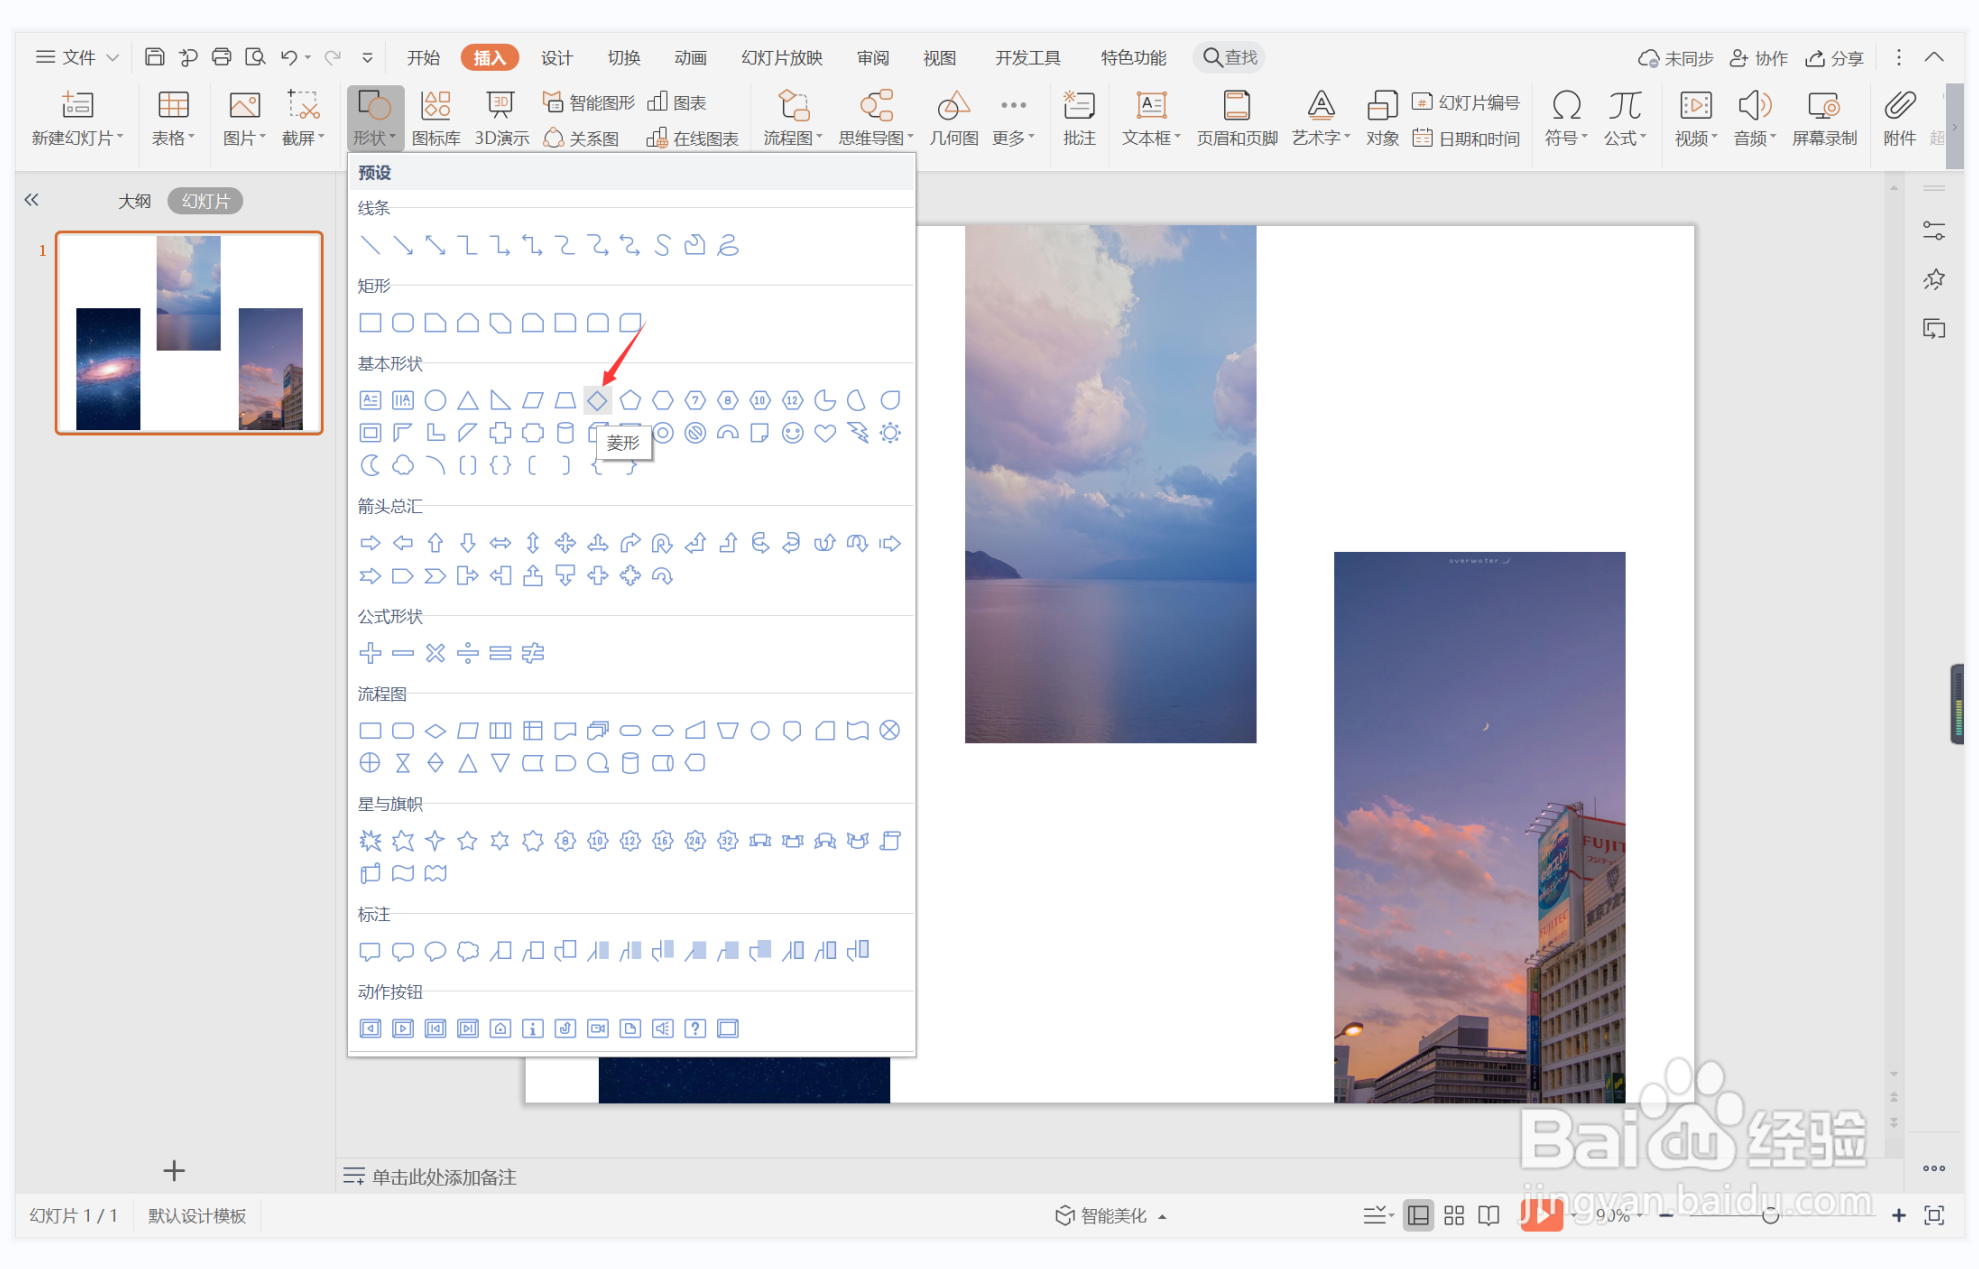Insert an attachment with 附件
1979x1269 pixels.
(1899, 118)
